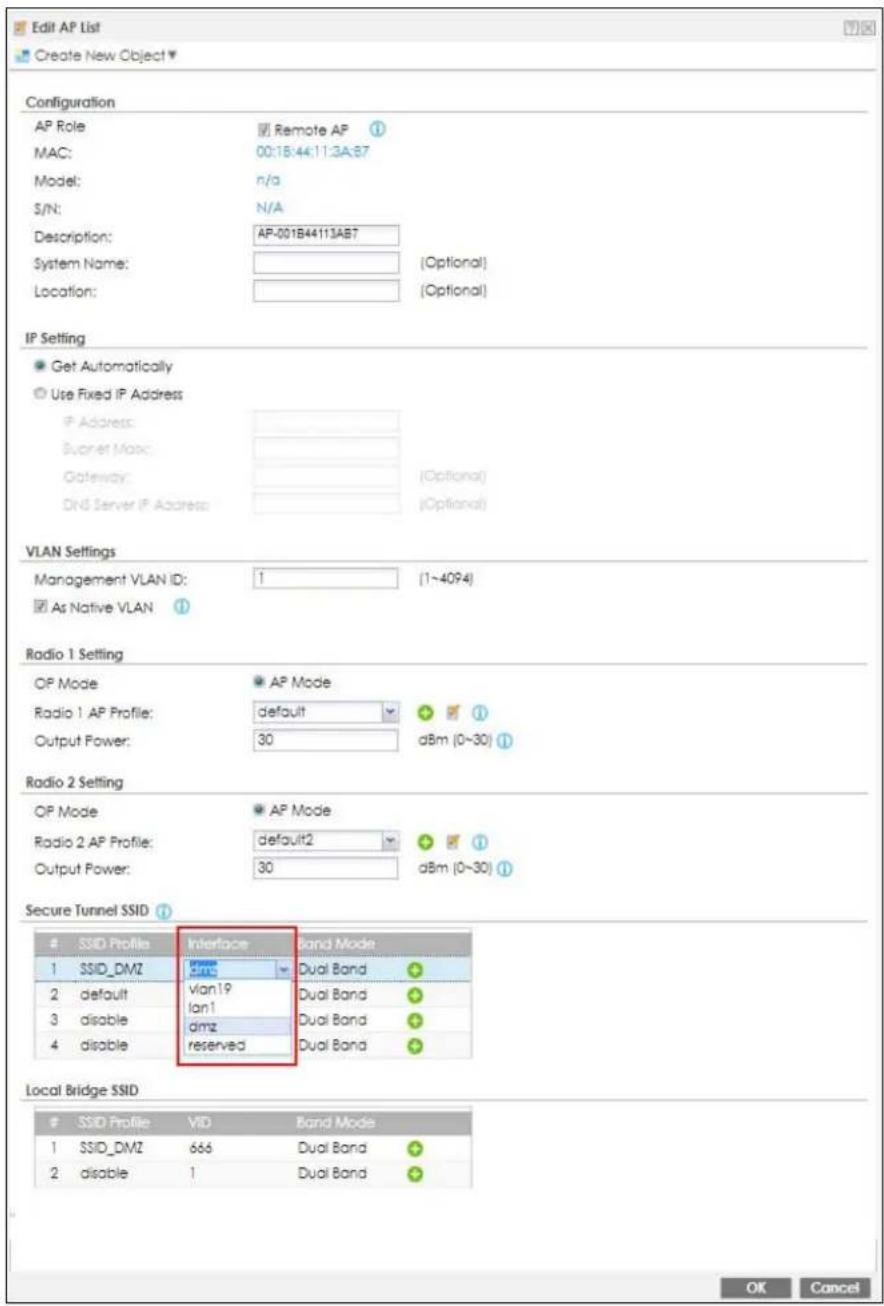Select the Use Fixed IP Address option

(x=38, y=394)
